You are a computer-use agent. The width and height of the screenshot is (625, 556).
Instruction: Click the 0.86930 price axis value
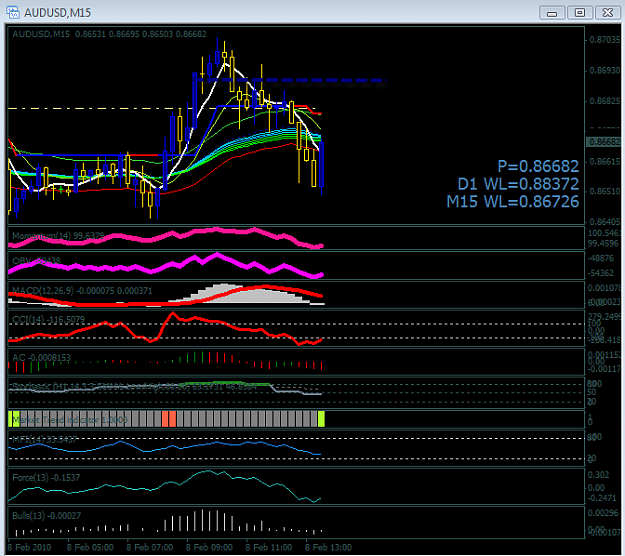605,70
